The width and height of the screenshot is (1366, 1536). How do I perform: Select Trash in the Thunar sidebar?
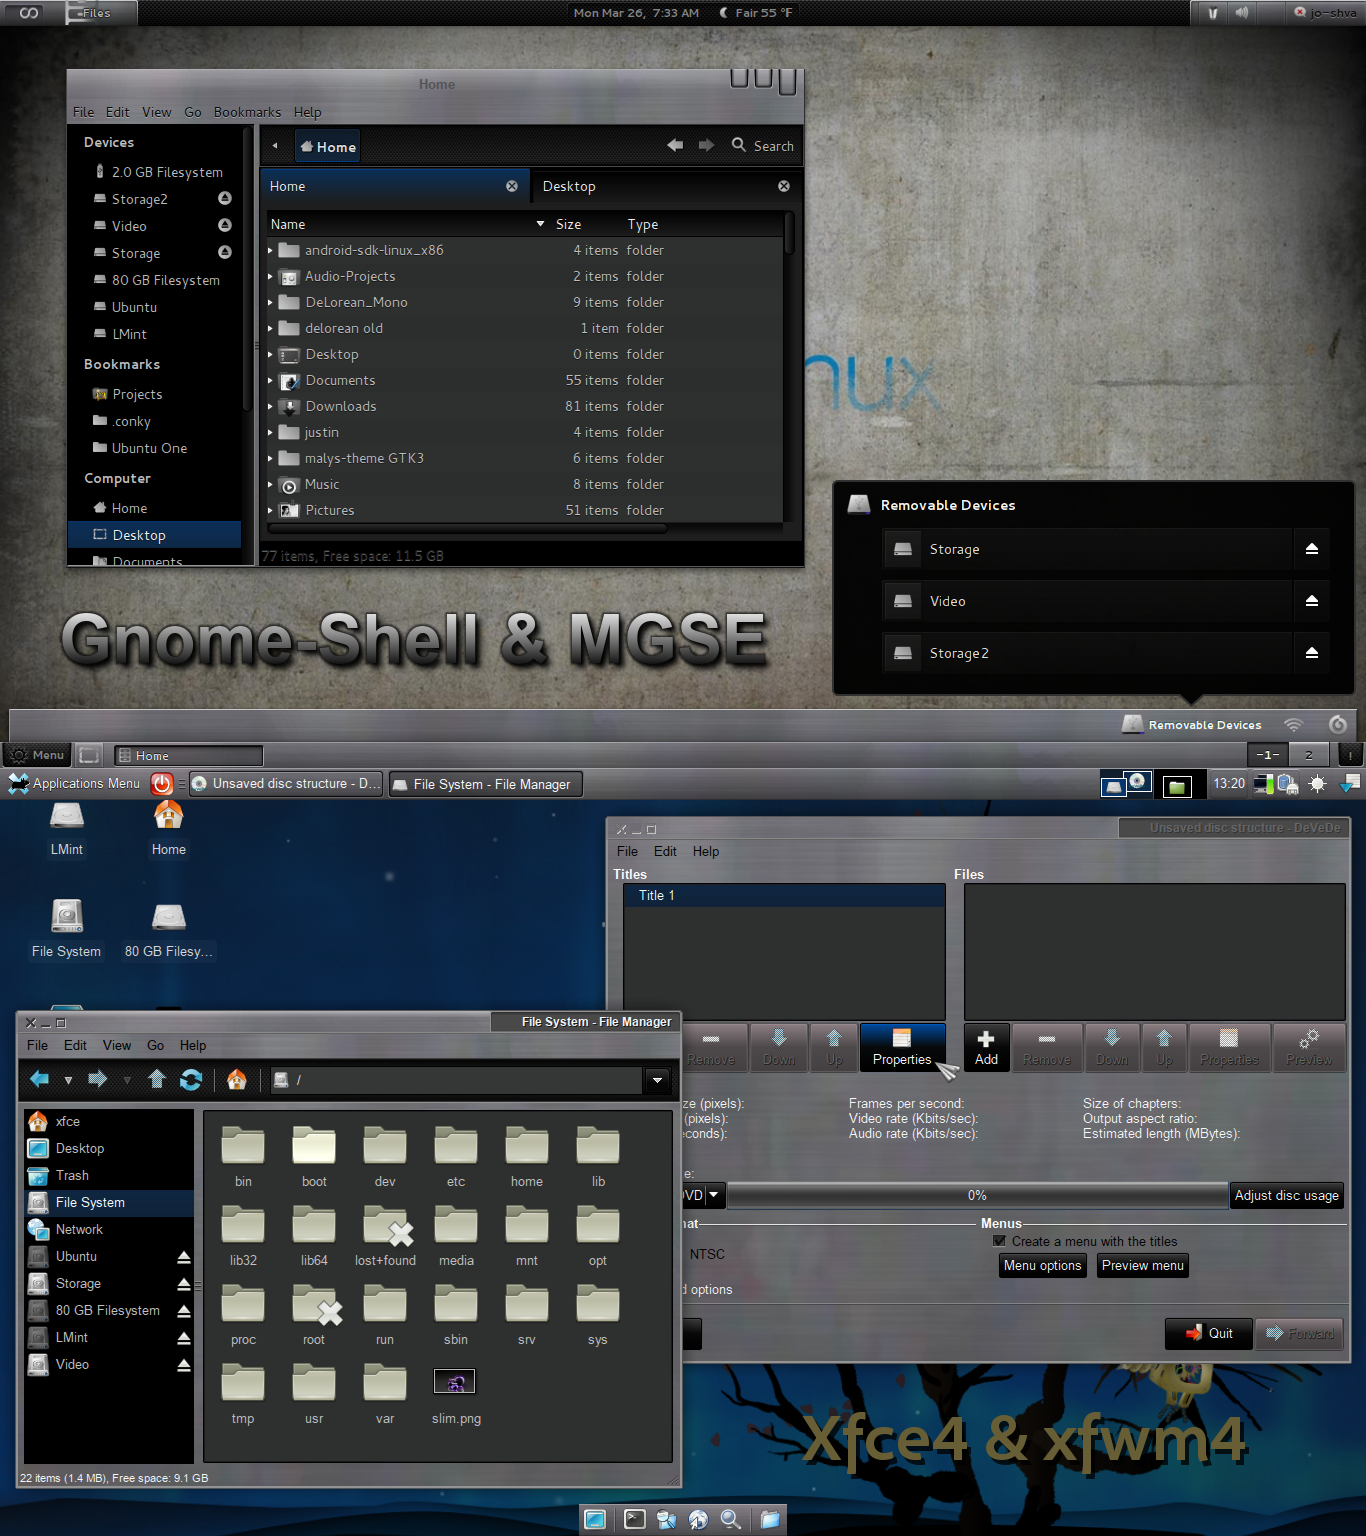click(x=109, y=1175)
